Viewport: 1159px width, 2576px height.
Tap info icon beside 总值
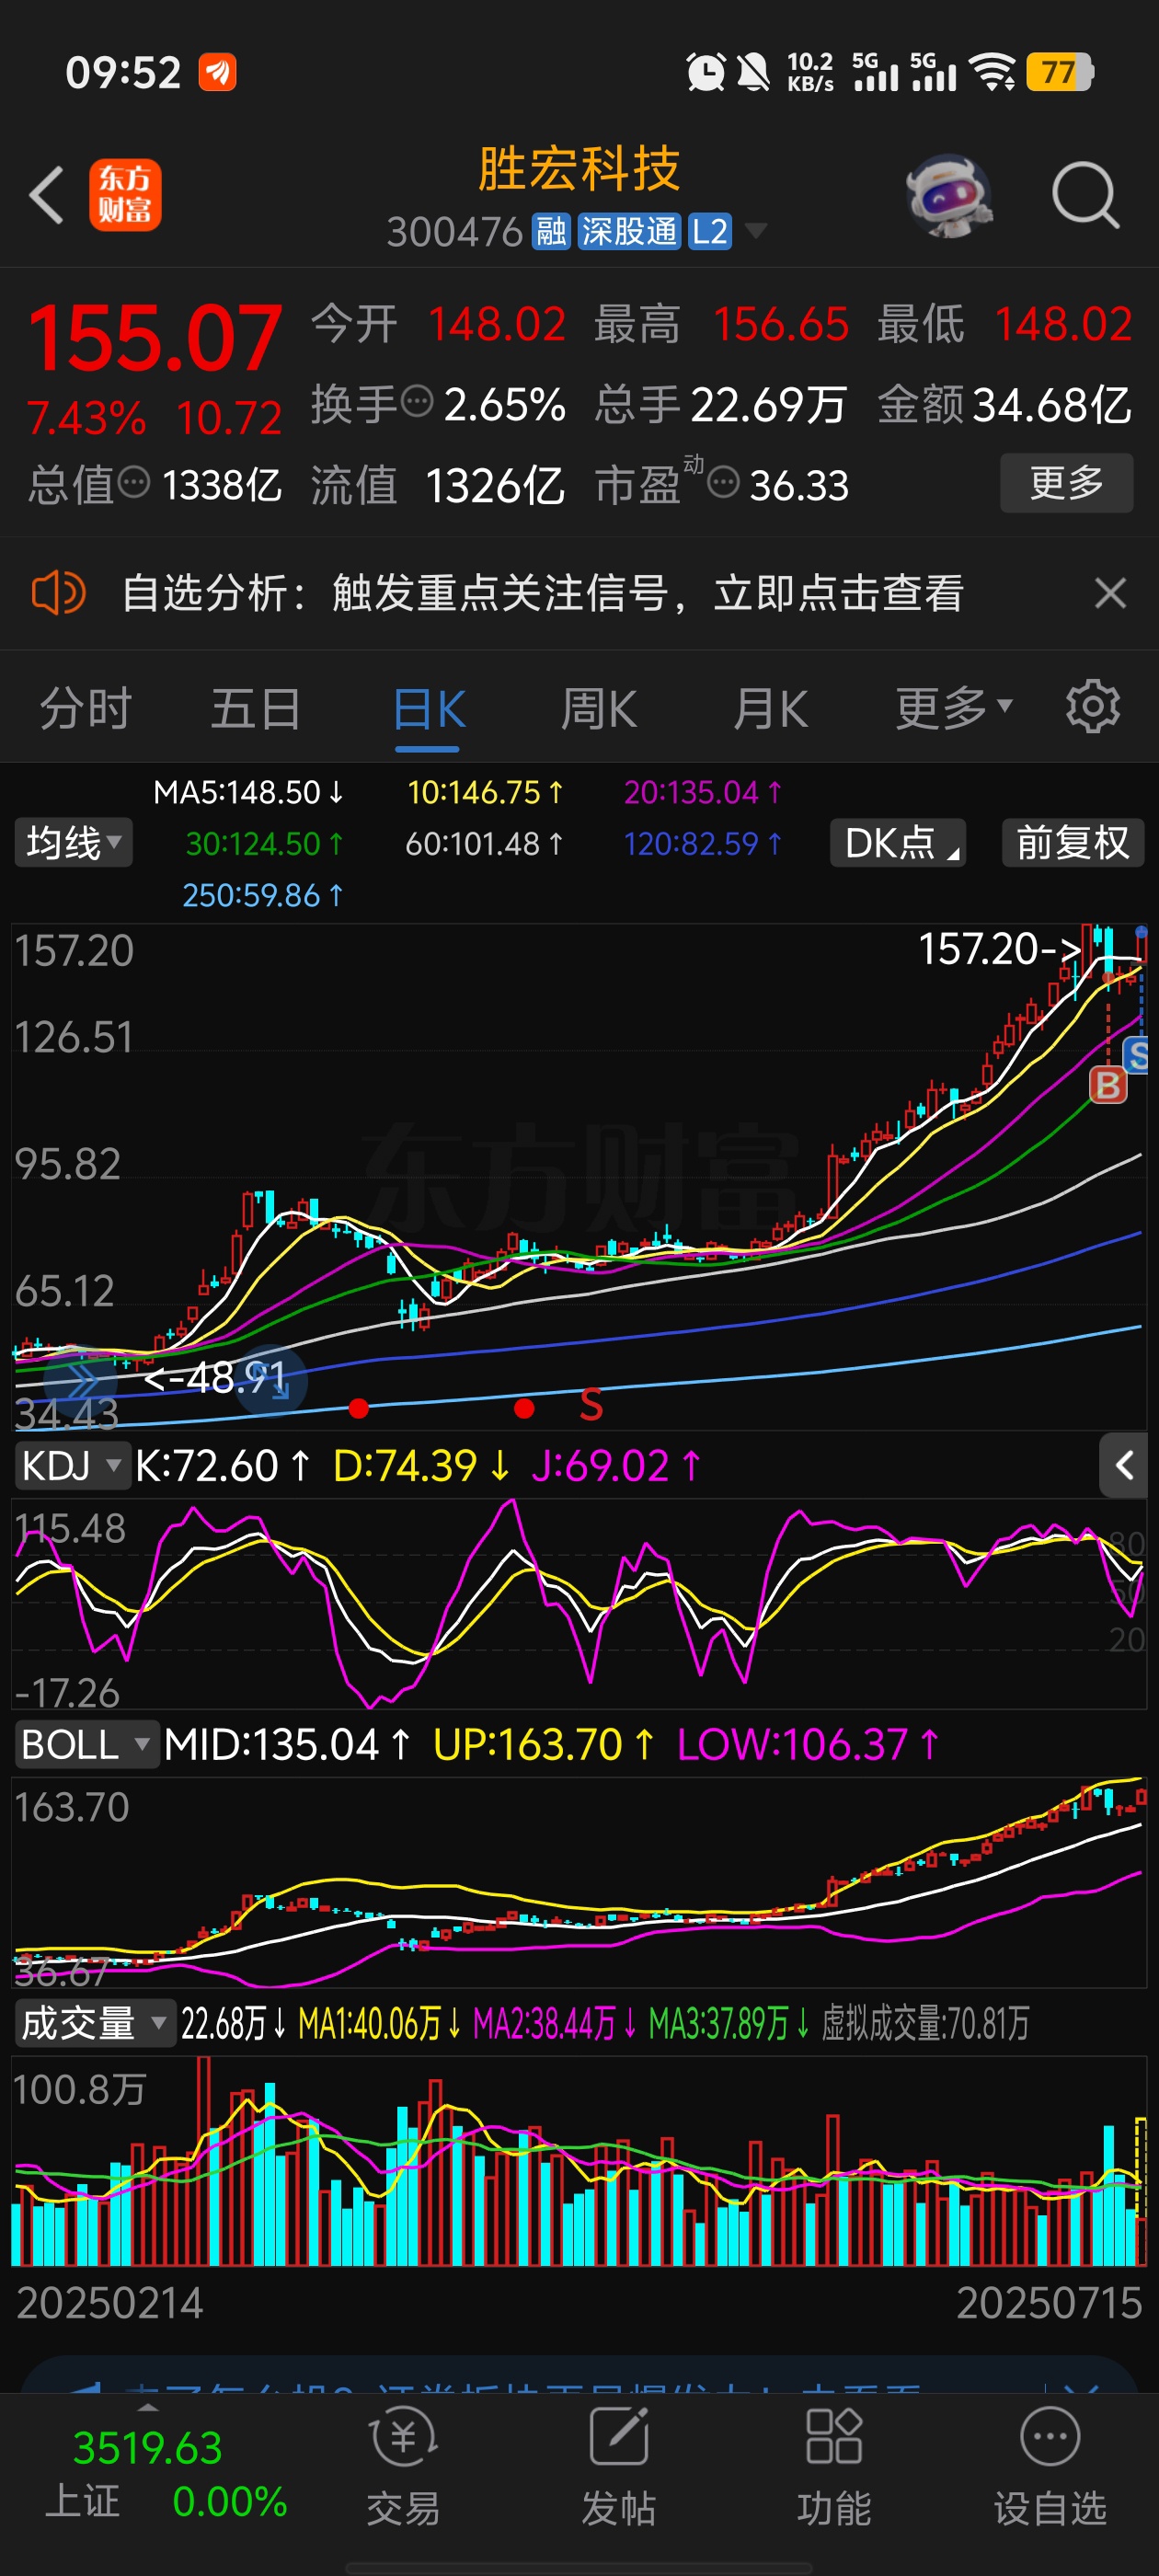(134, 483)
